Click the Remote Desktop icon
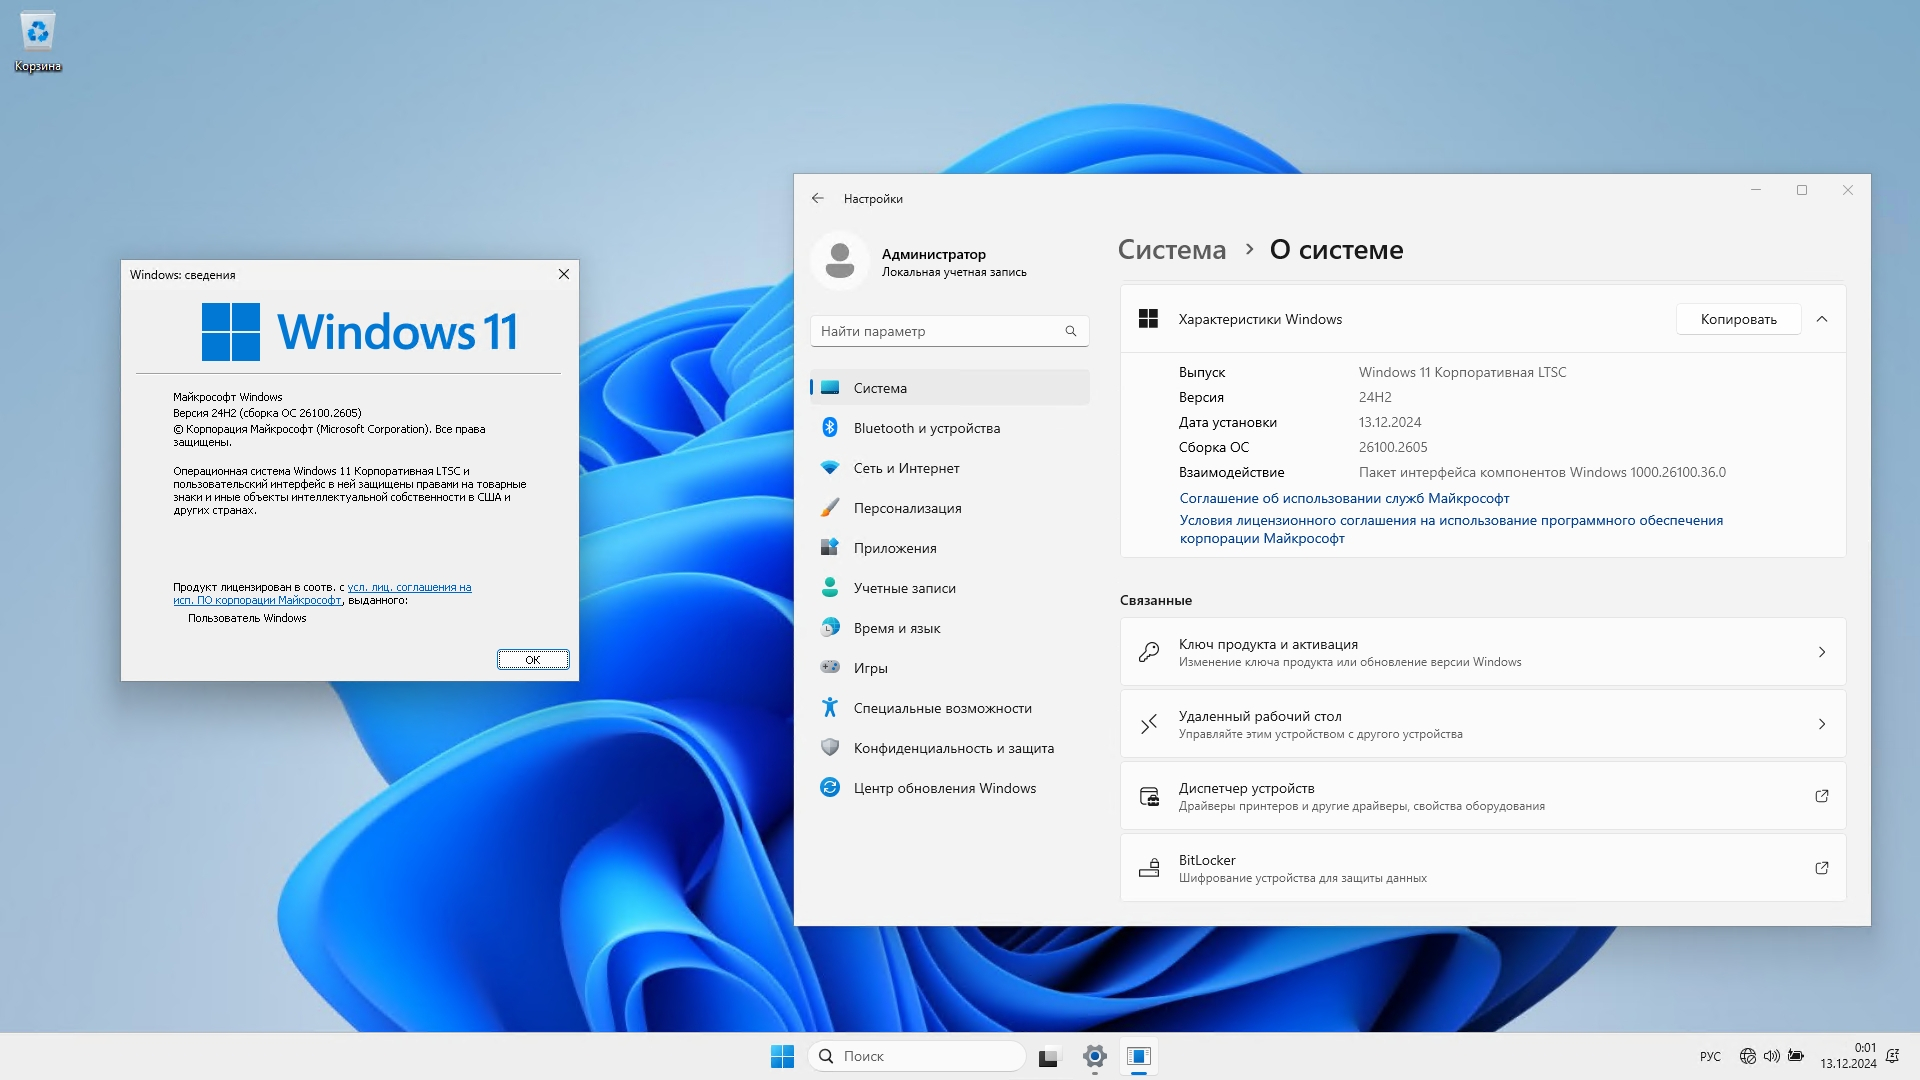This screenshot has width=1920, height=1080. pyautogui.click(x=1149, y=724)
